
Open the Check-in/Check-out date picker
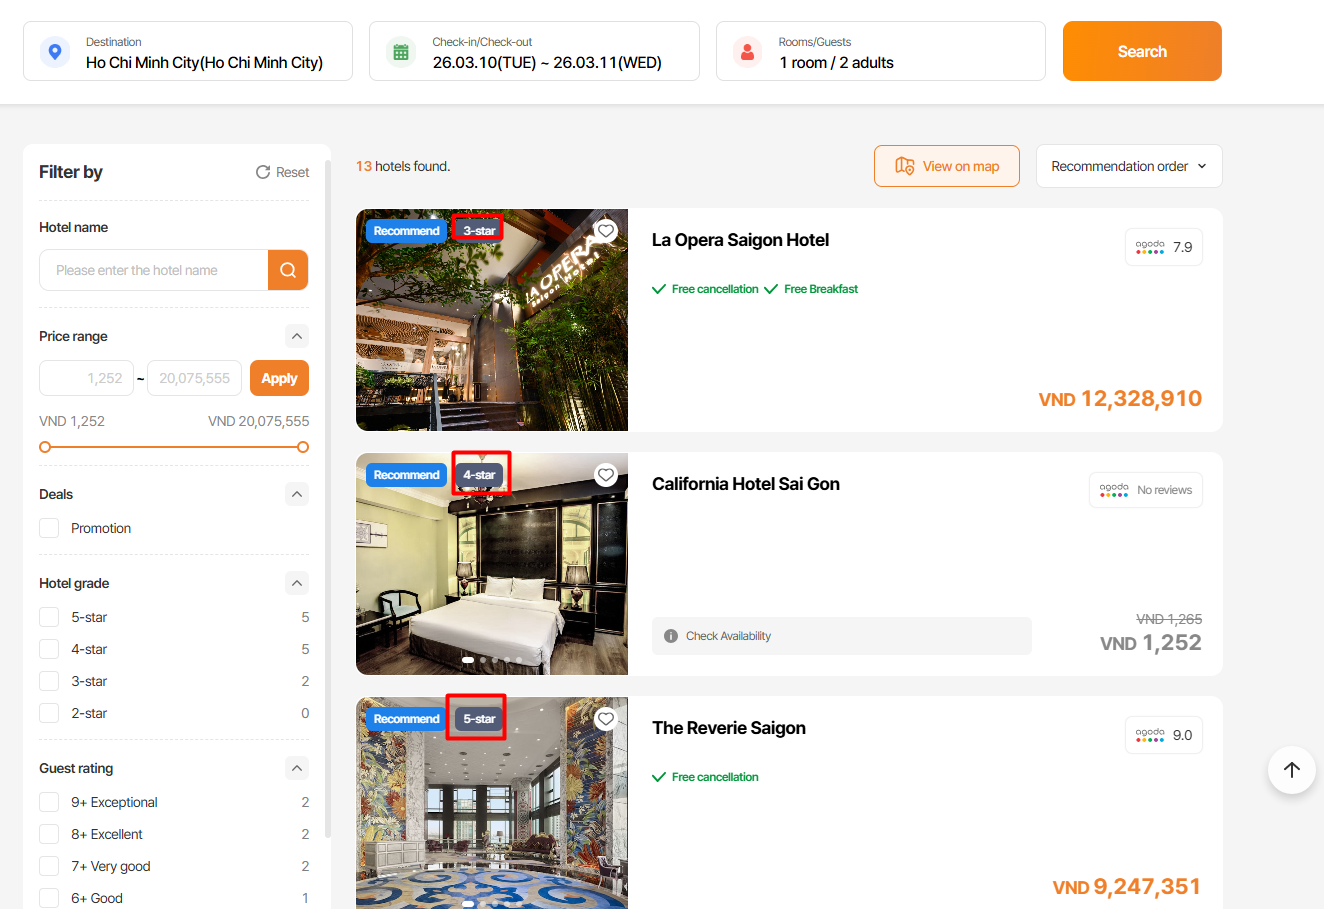534,51
